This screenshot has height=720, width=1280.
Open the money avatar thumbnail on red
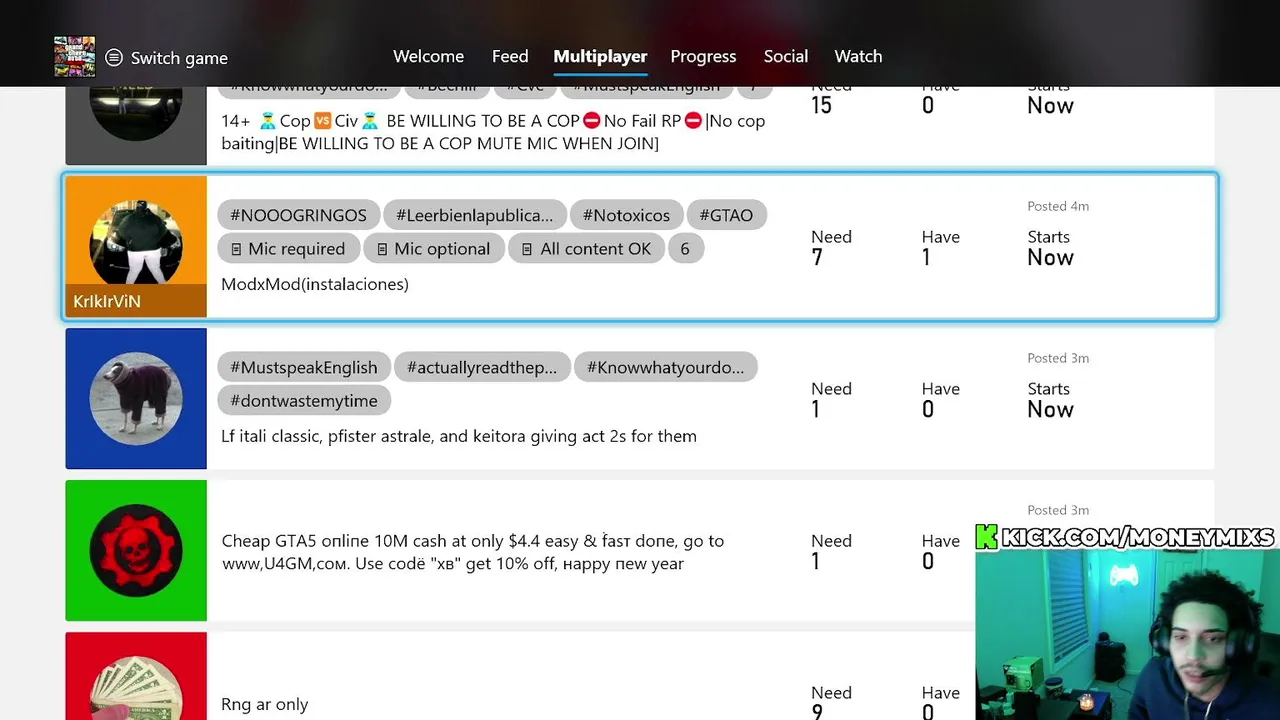pos(136,676)
